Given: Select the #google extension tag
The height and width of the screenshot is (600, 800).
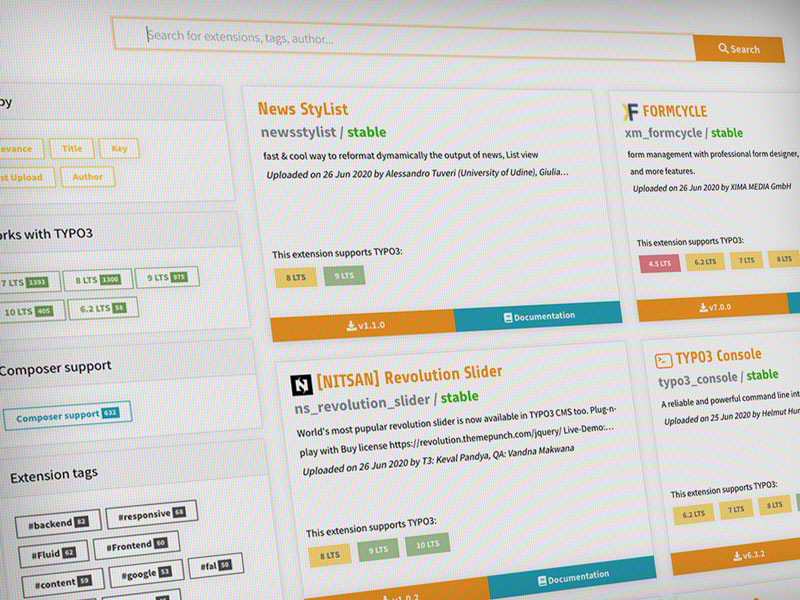Looking at the screenshot, I should pos(146,574).
